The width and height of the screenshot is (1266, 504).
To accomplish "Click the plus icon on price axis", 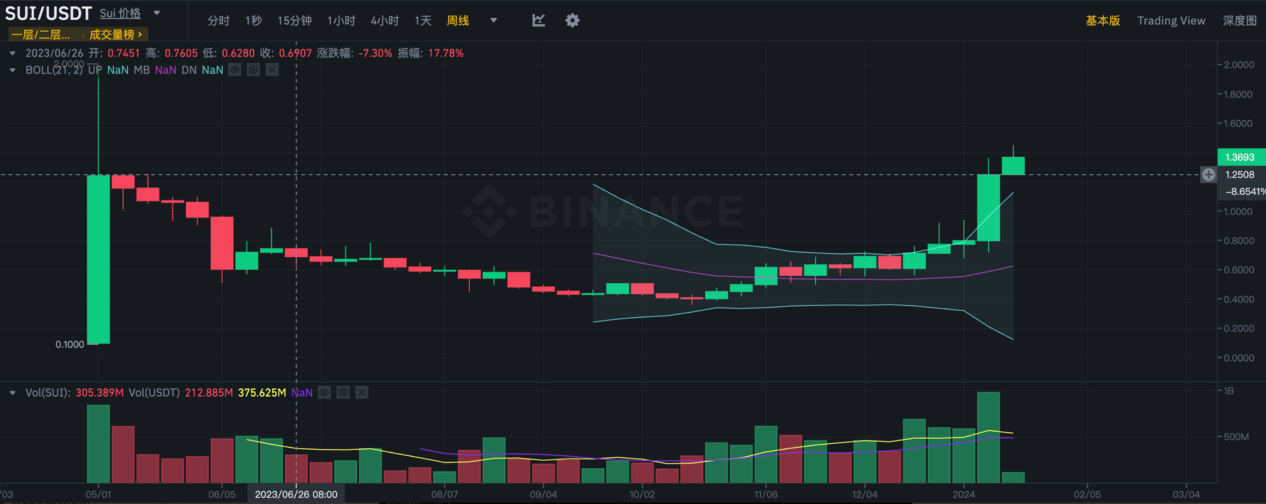I will coord(1208,174).
